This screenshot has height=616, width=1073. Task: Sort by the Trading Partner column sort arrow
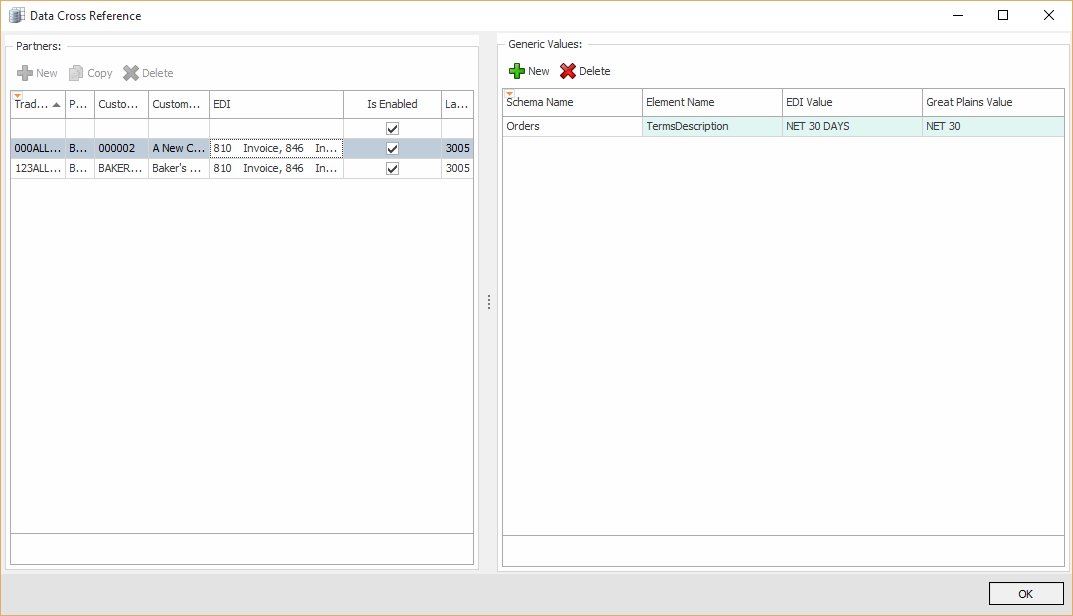(x=56, y=104)
